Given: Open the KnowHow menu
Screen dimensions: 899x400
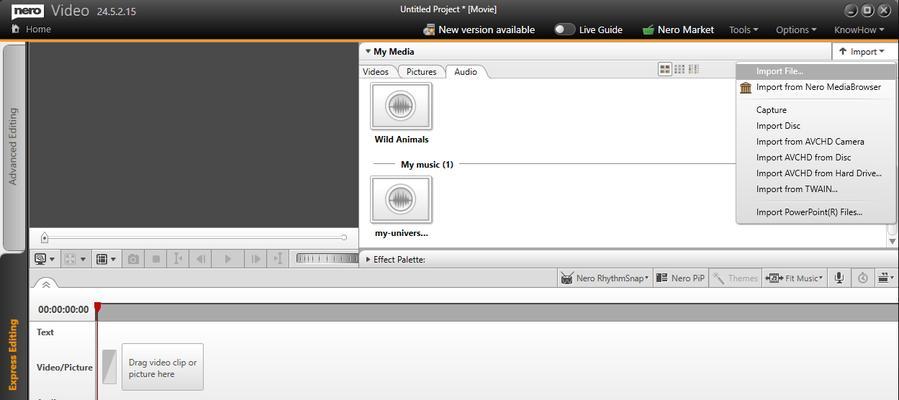Looking at the screenshot, I should [x=859, y=30].
